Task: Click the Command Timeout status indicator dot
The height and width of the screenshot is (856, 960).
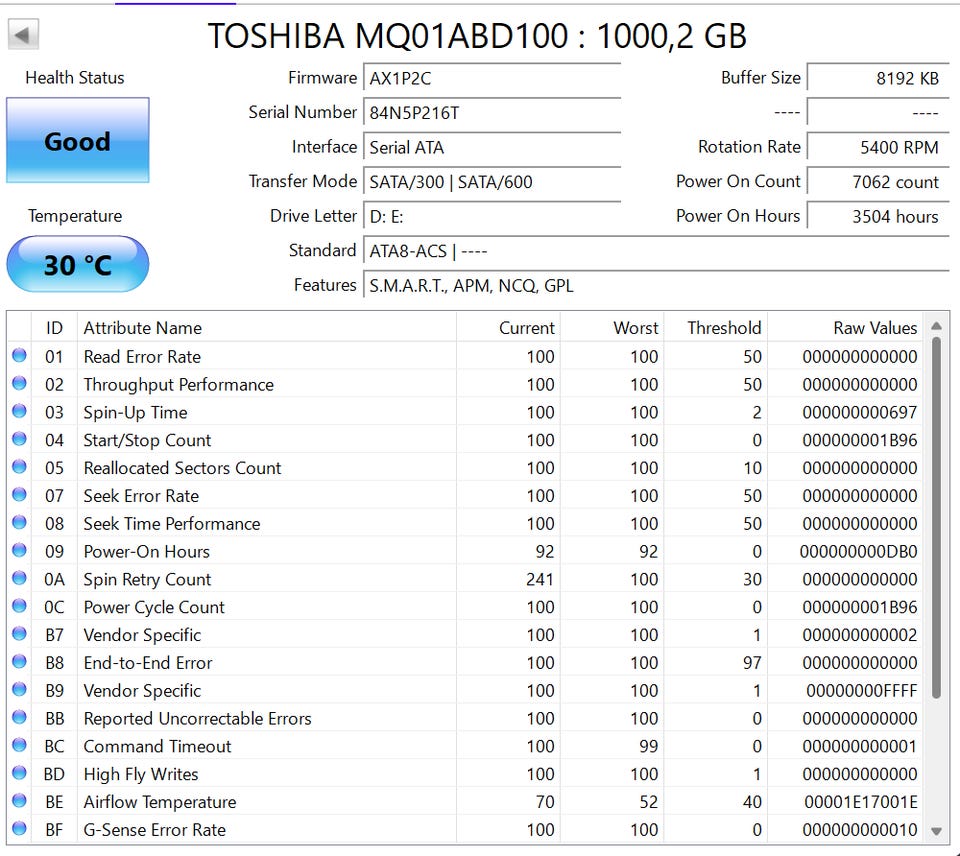Action: coord(19,746)
